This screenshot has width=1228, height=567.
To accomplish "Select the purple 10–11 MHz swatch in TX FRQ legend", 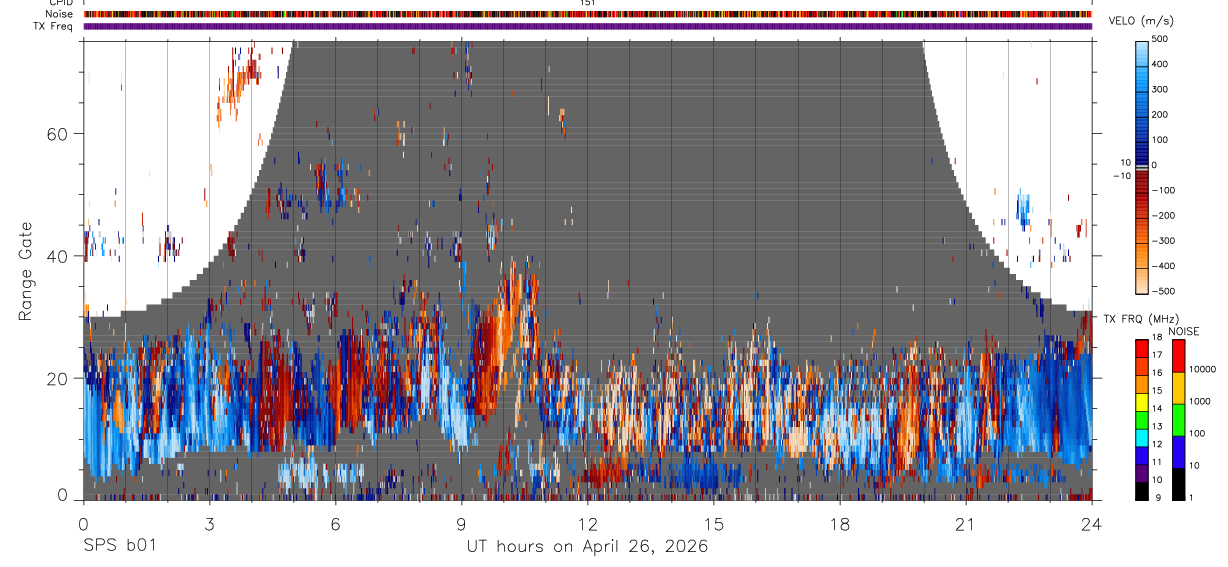I will click(1142, 472).
